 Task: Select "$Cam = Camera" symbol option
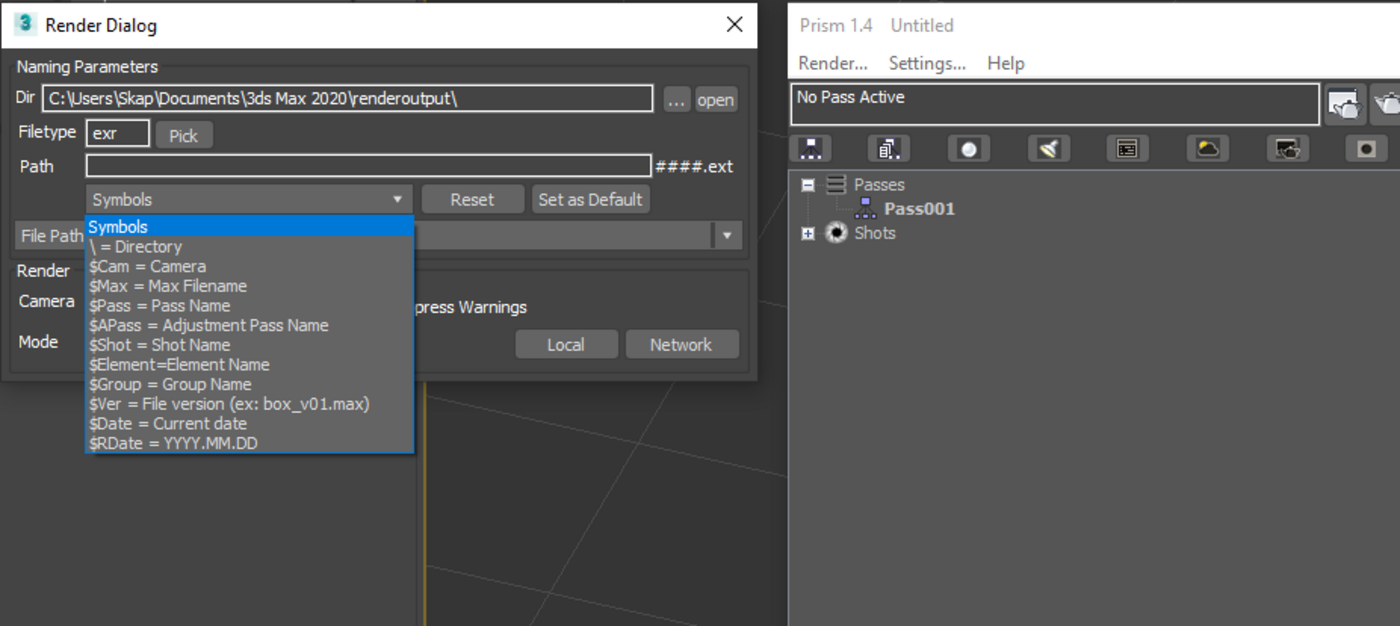pos(250,266)
